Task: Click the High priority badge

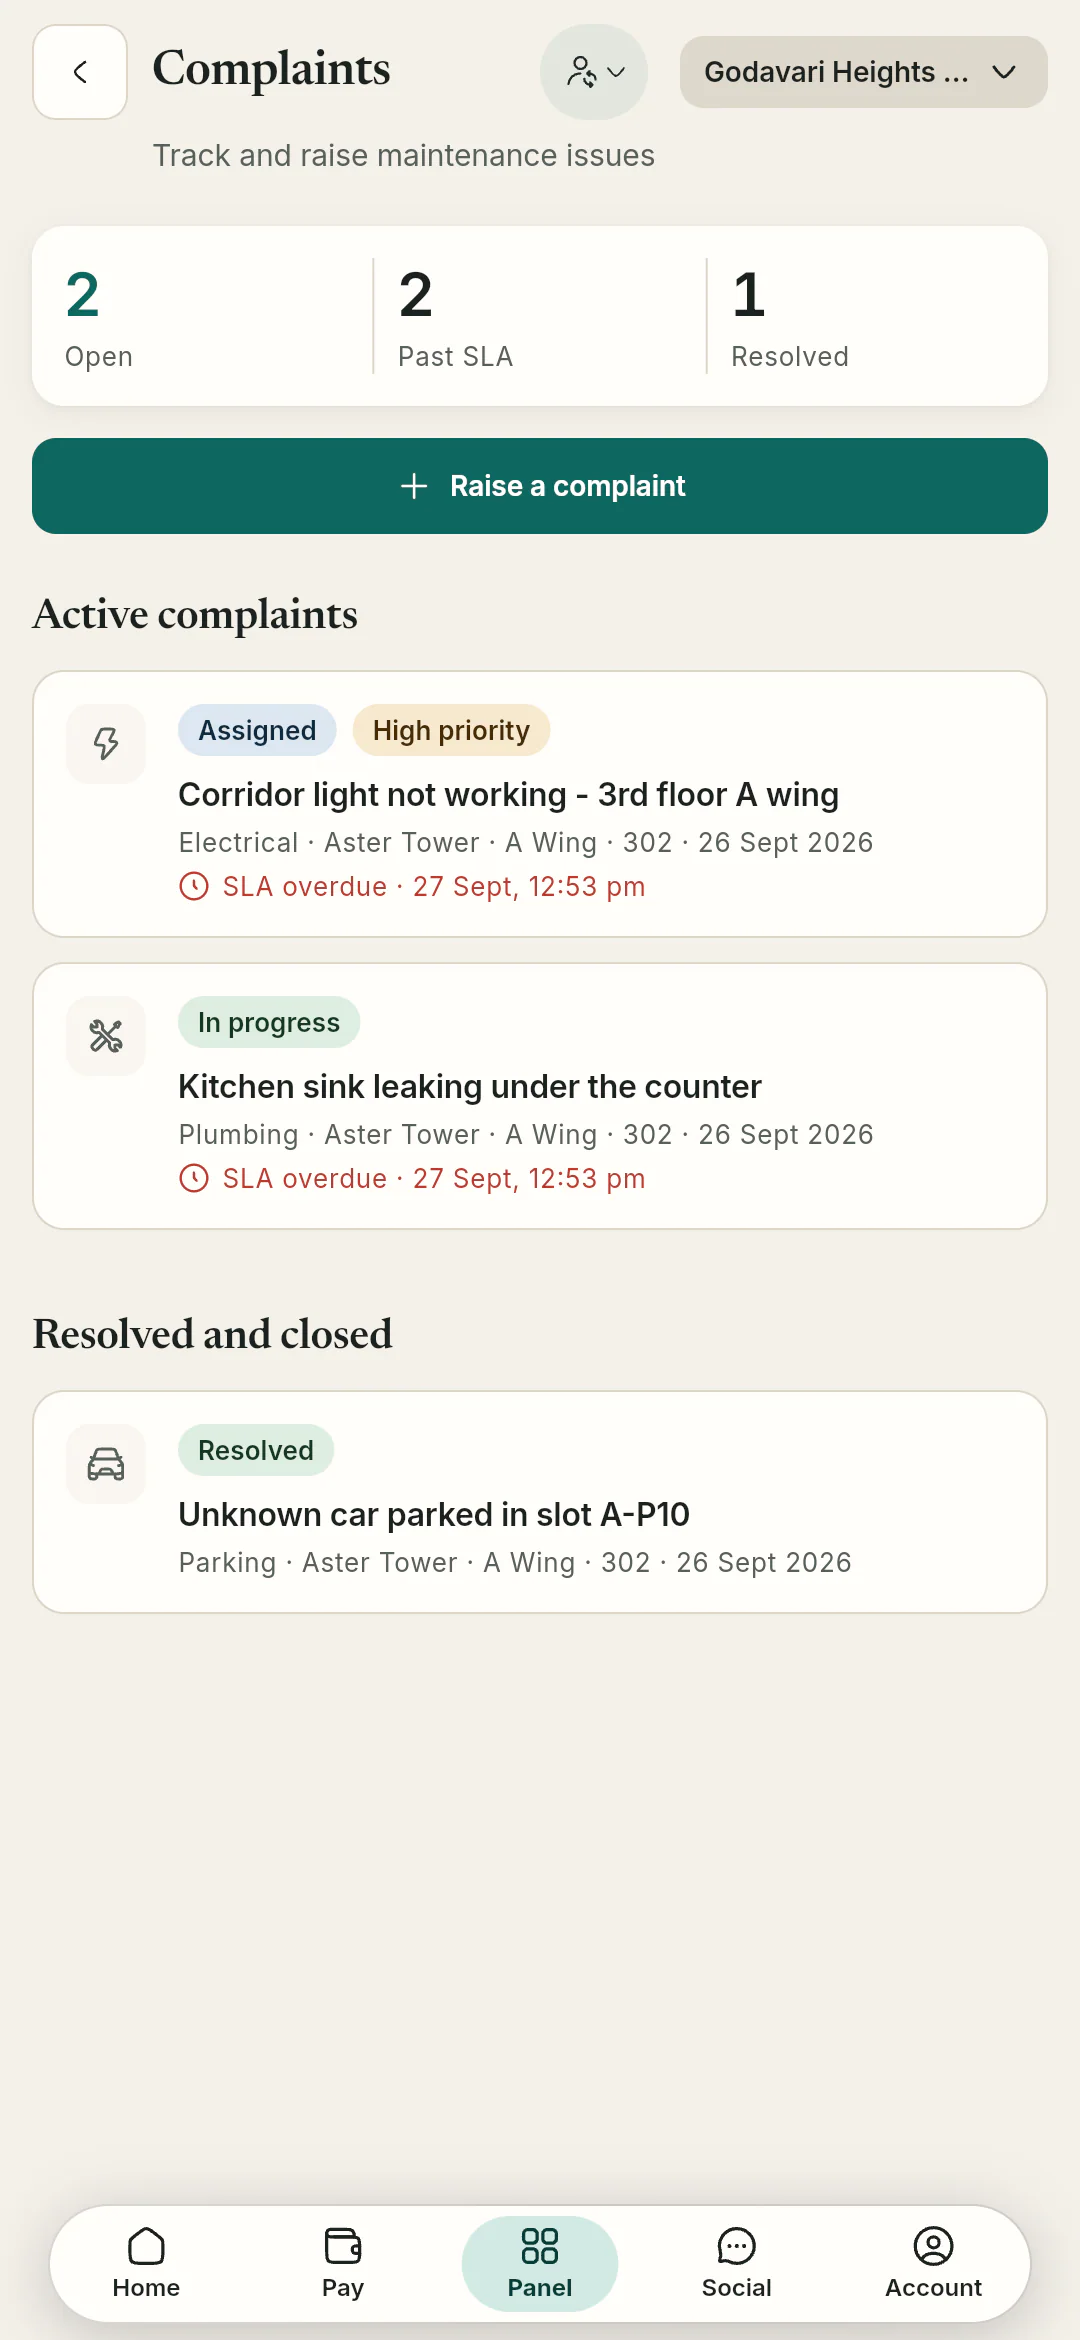Action: [451, 730]
